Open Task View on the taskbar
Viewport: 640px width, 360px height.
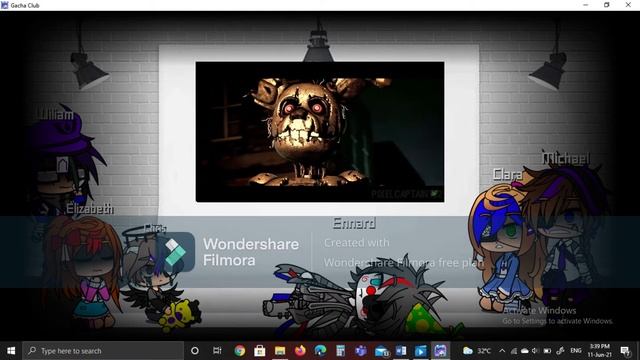click(x=217, y=351)
